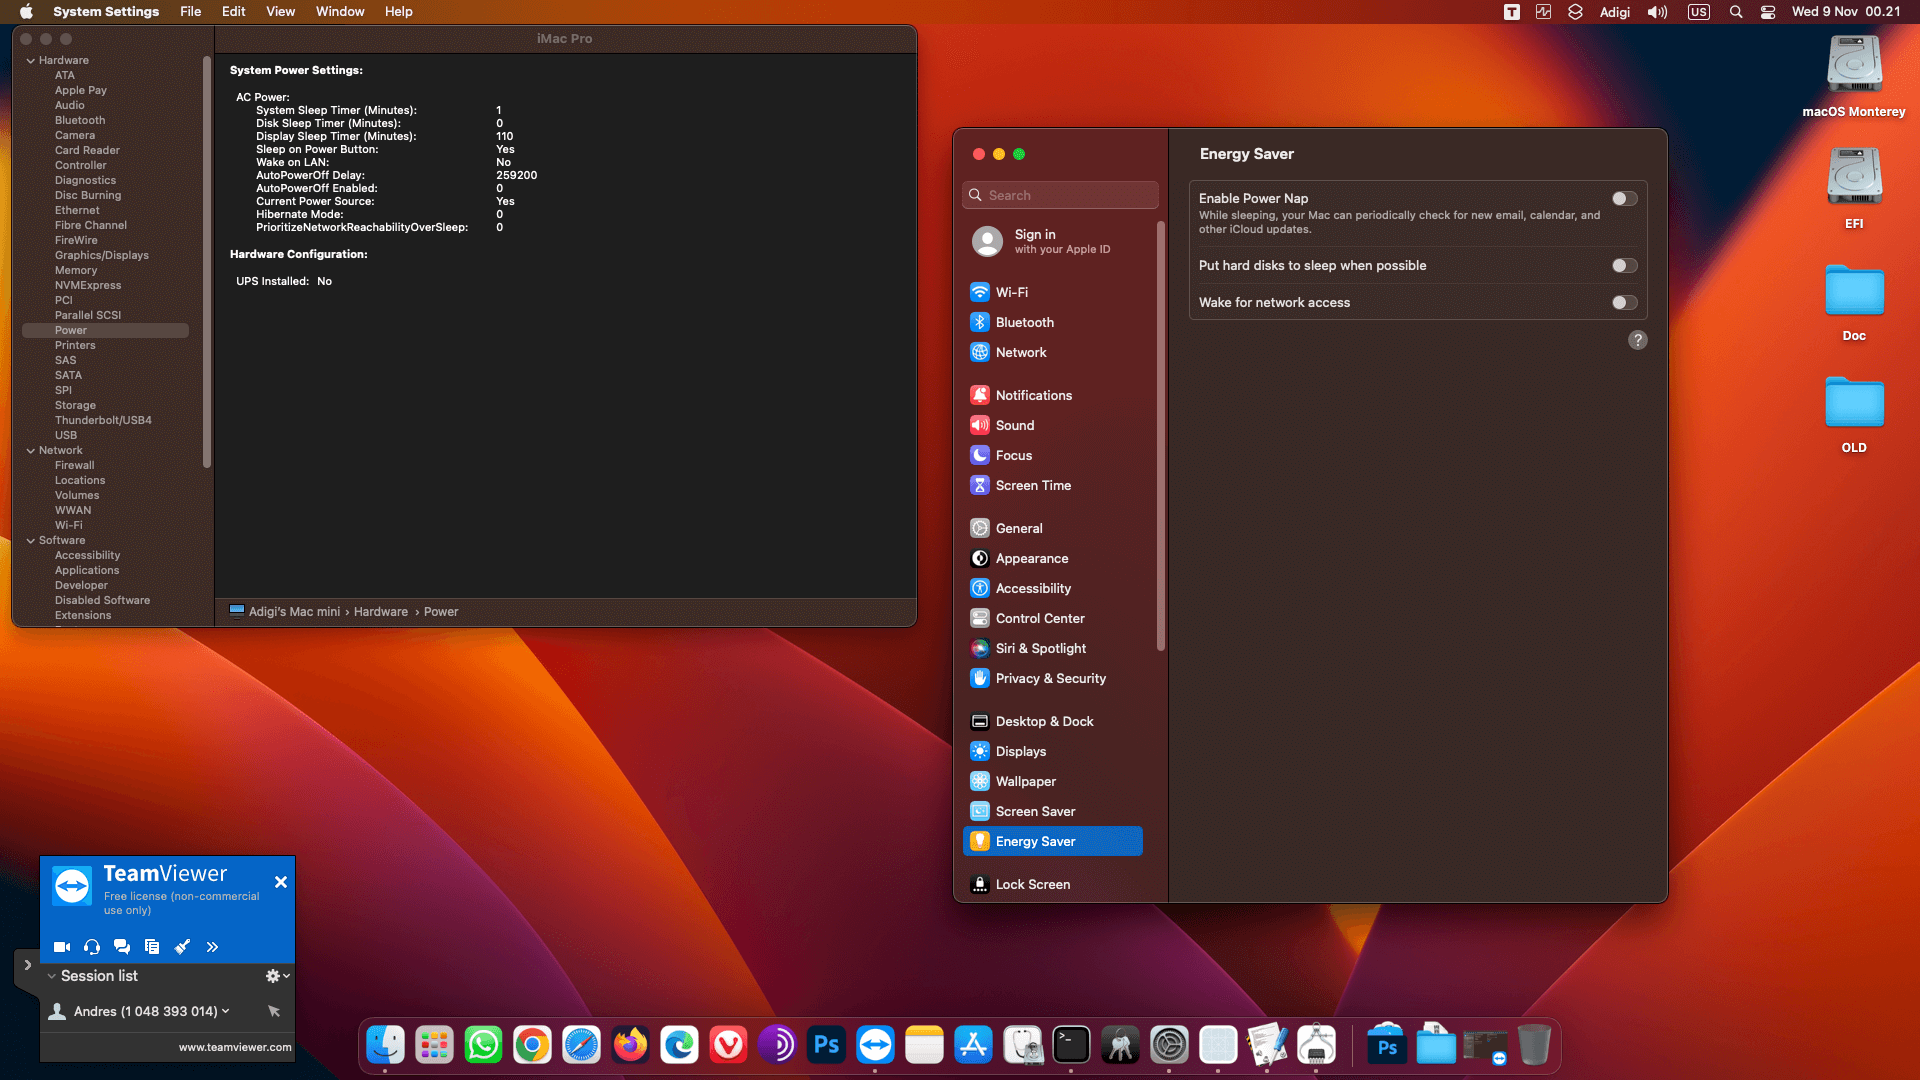Open the Screen Time settings pane
Image resolution: width=1920 pixels, height=1080 pixels.
click(x=1032, y=485)
